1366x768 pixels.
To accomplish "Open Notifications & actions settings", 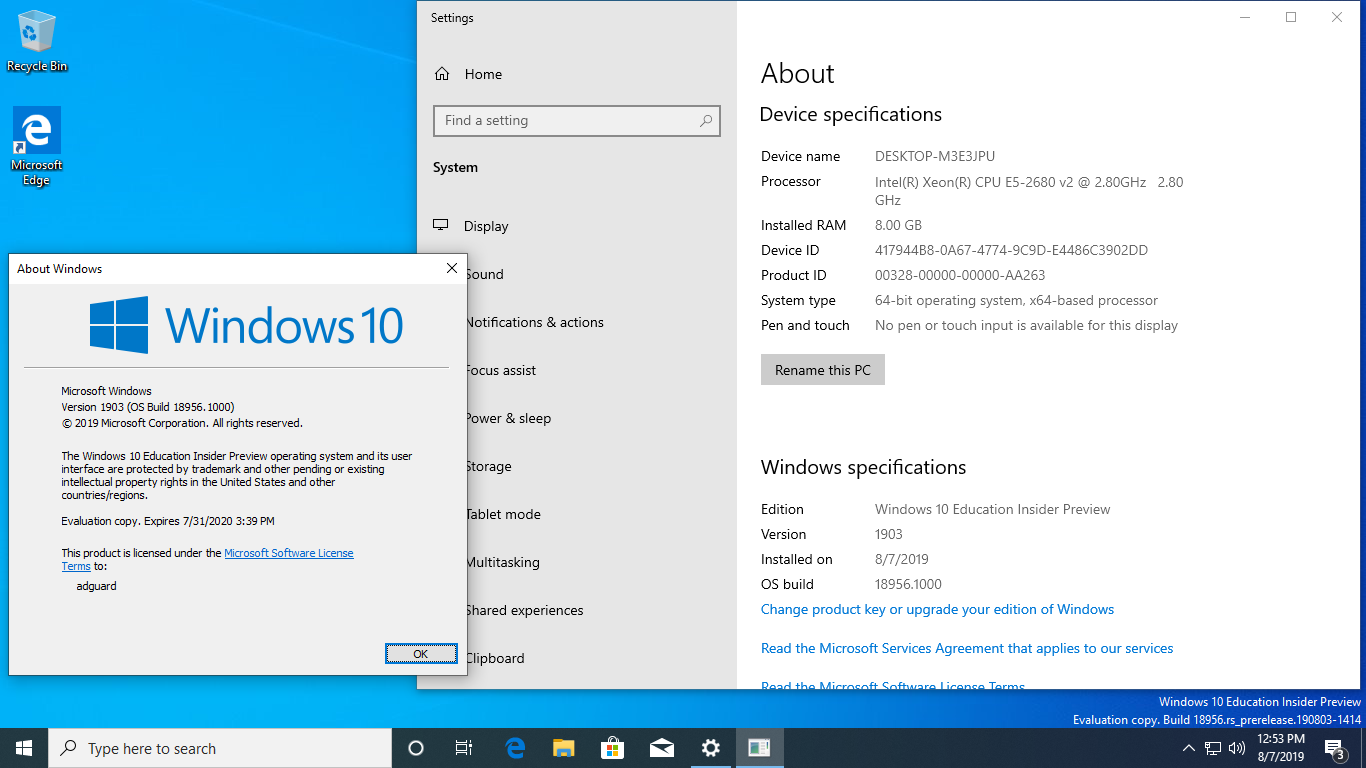I will tap(535, 322).
